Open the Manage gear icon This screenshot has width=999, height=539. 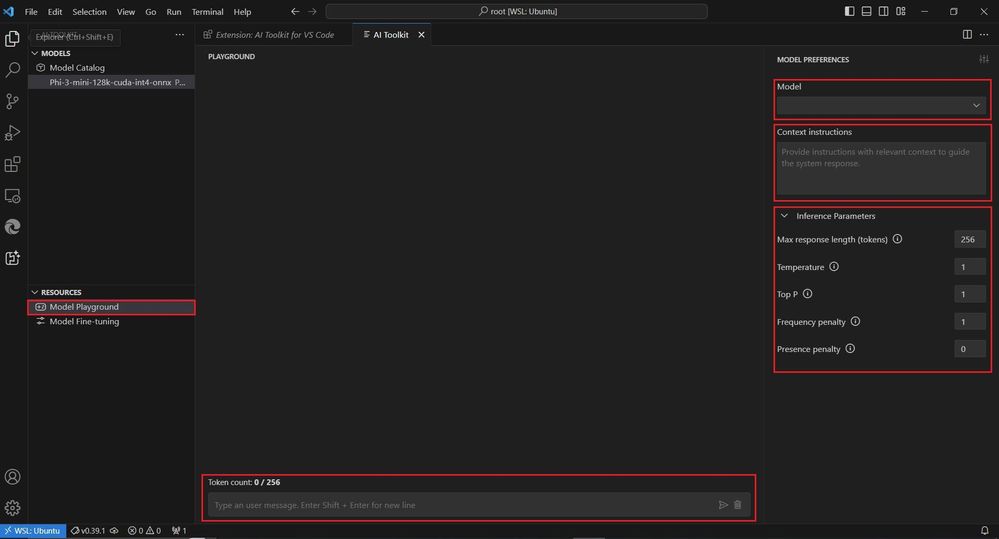click(x=12, y=508)
